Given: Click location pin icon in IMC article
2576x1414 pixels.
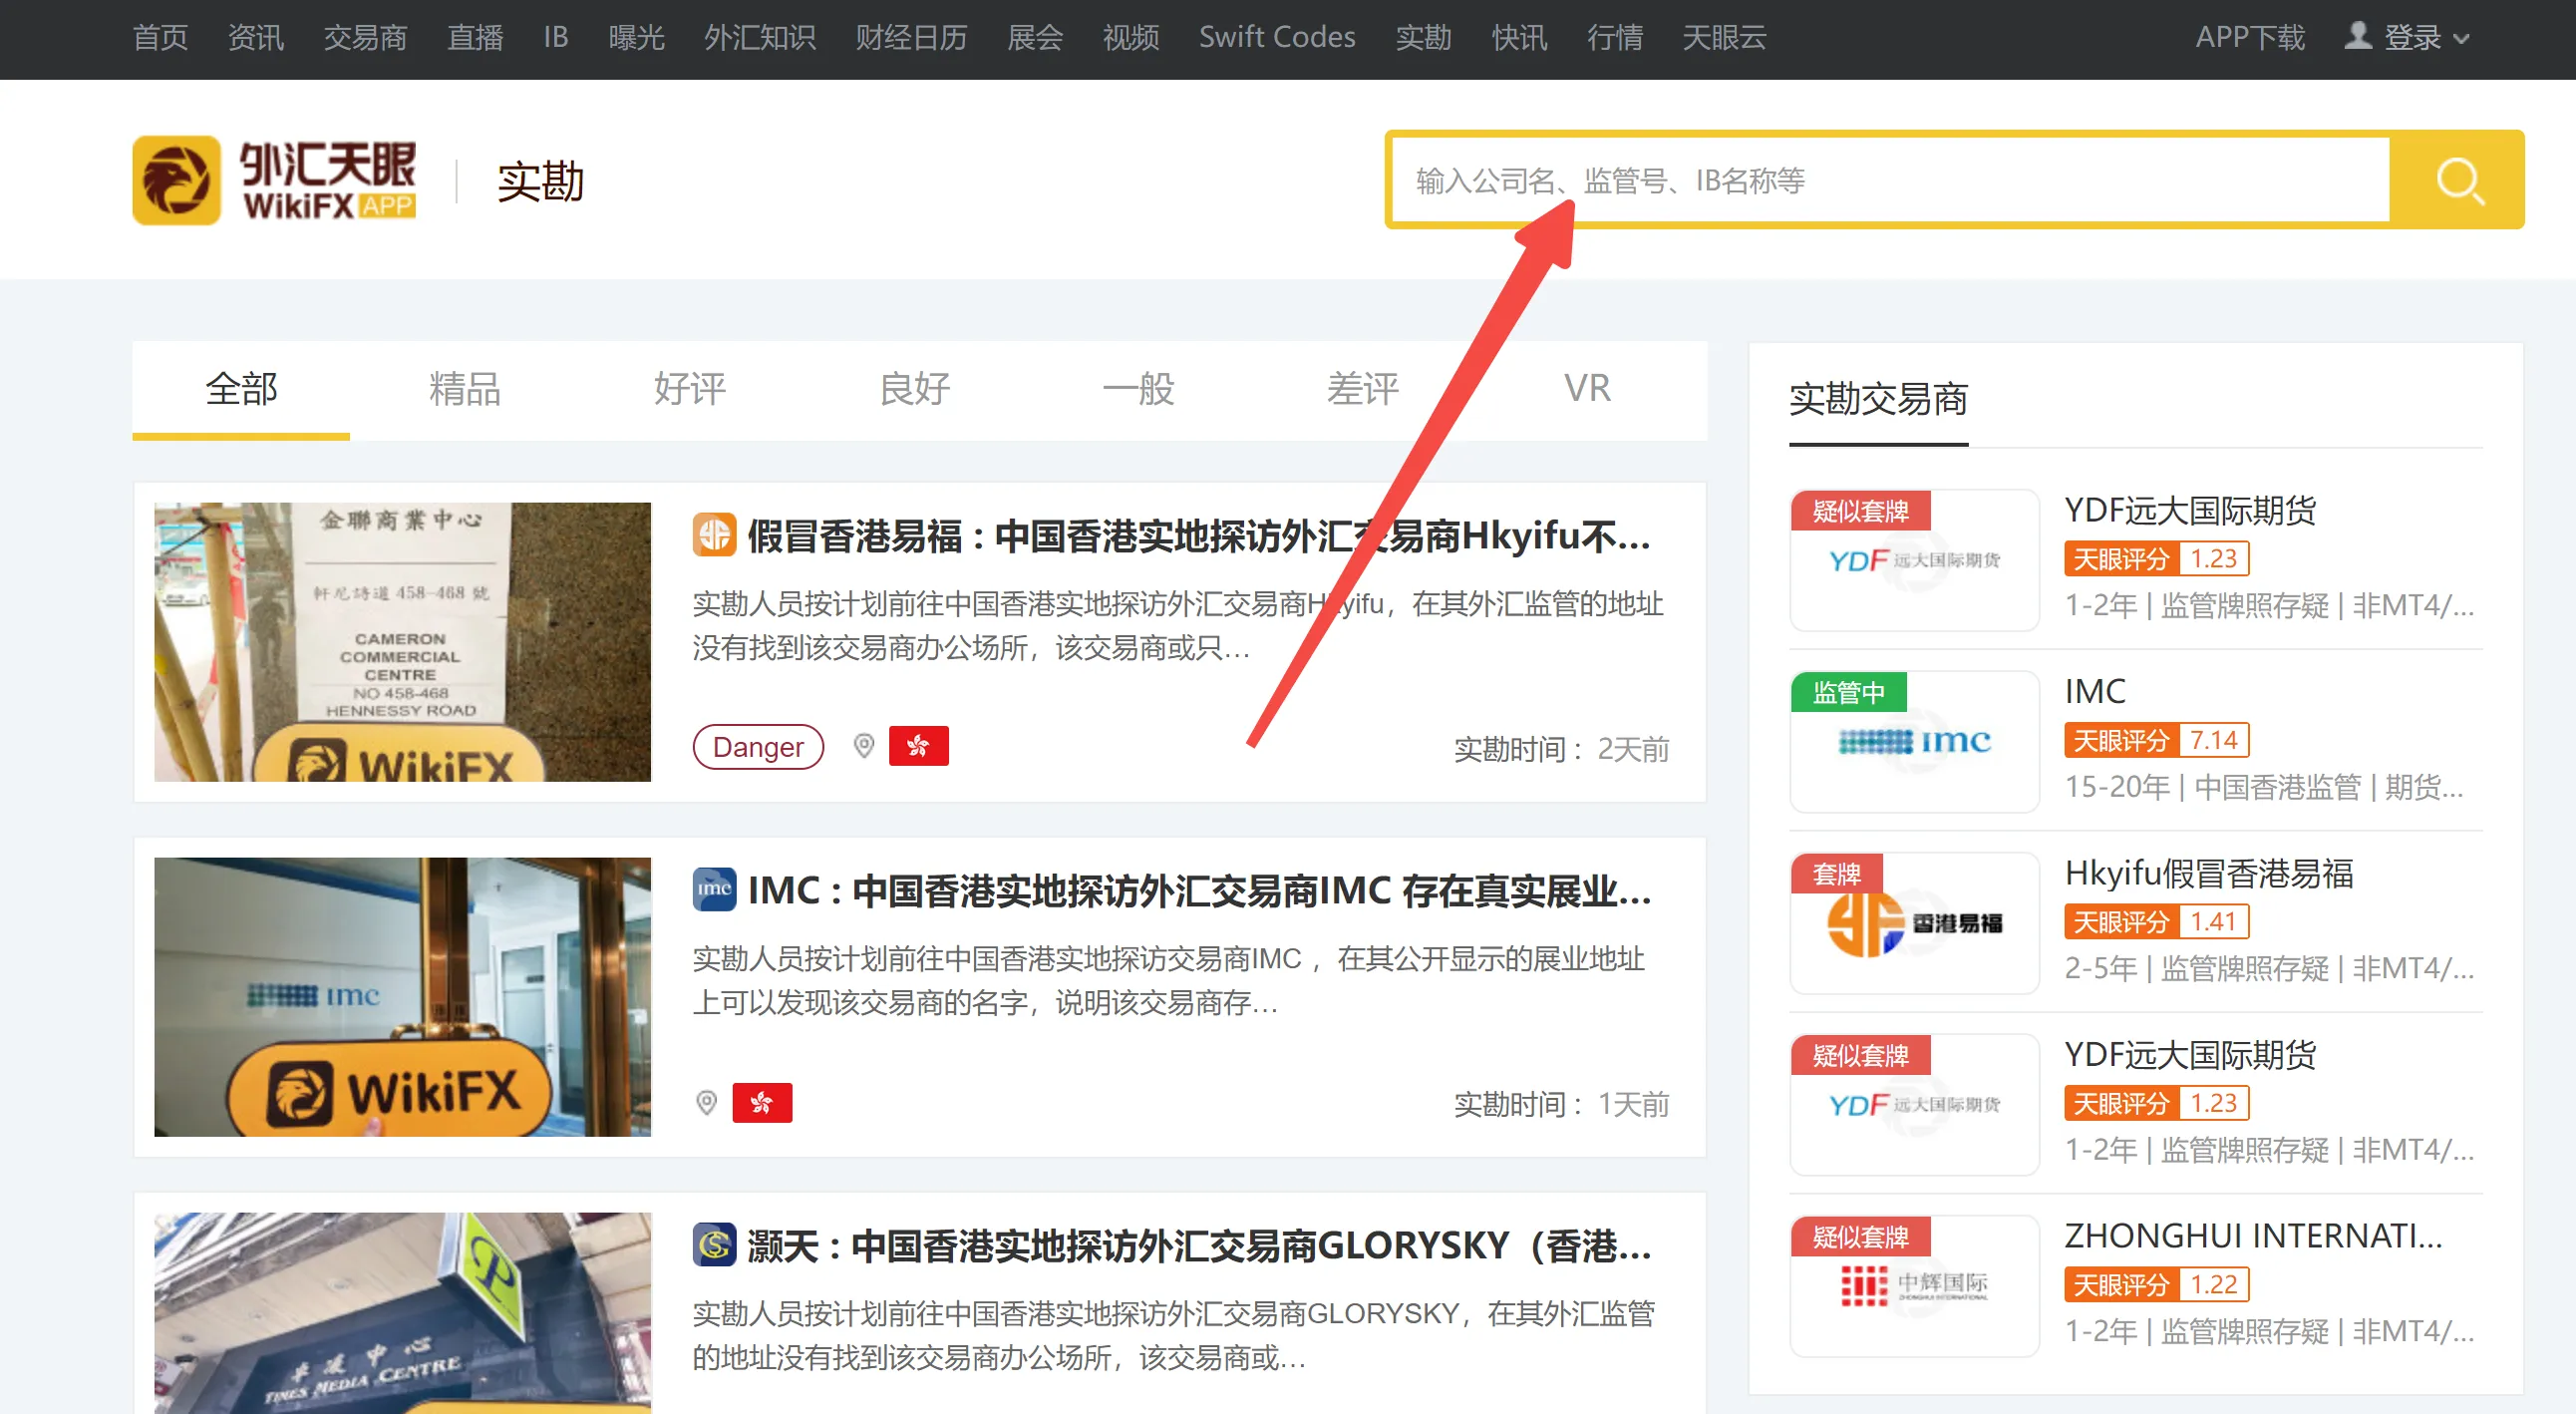Looking at the screenshot, I should [706, 1103].
